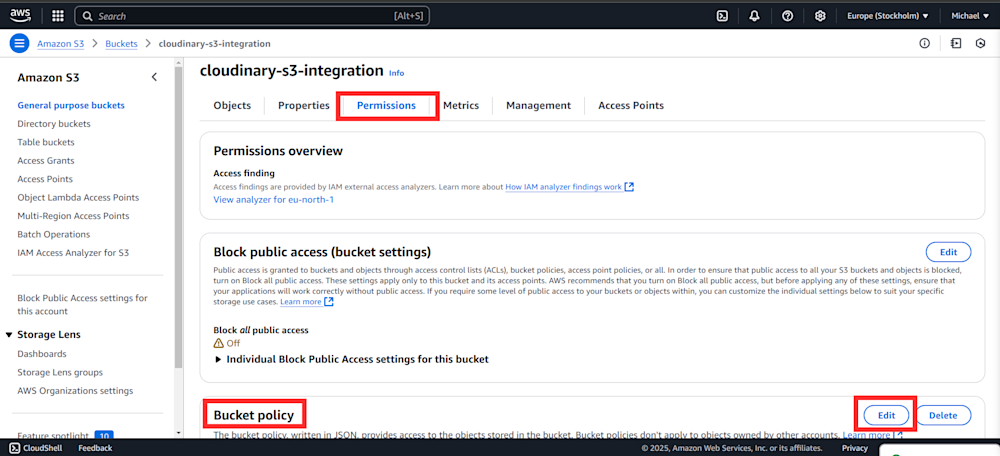Click the warning icon next to Off

219,343
